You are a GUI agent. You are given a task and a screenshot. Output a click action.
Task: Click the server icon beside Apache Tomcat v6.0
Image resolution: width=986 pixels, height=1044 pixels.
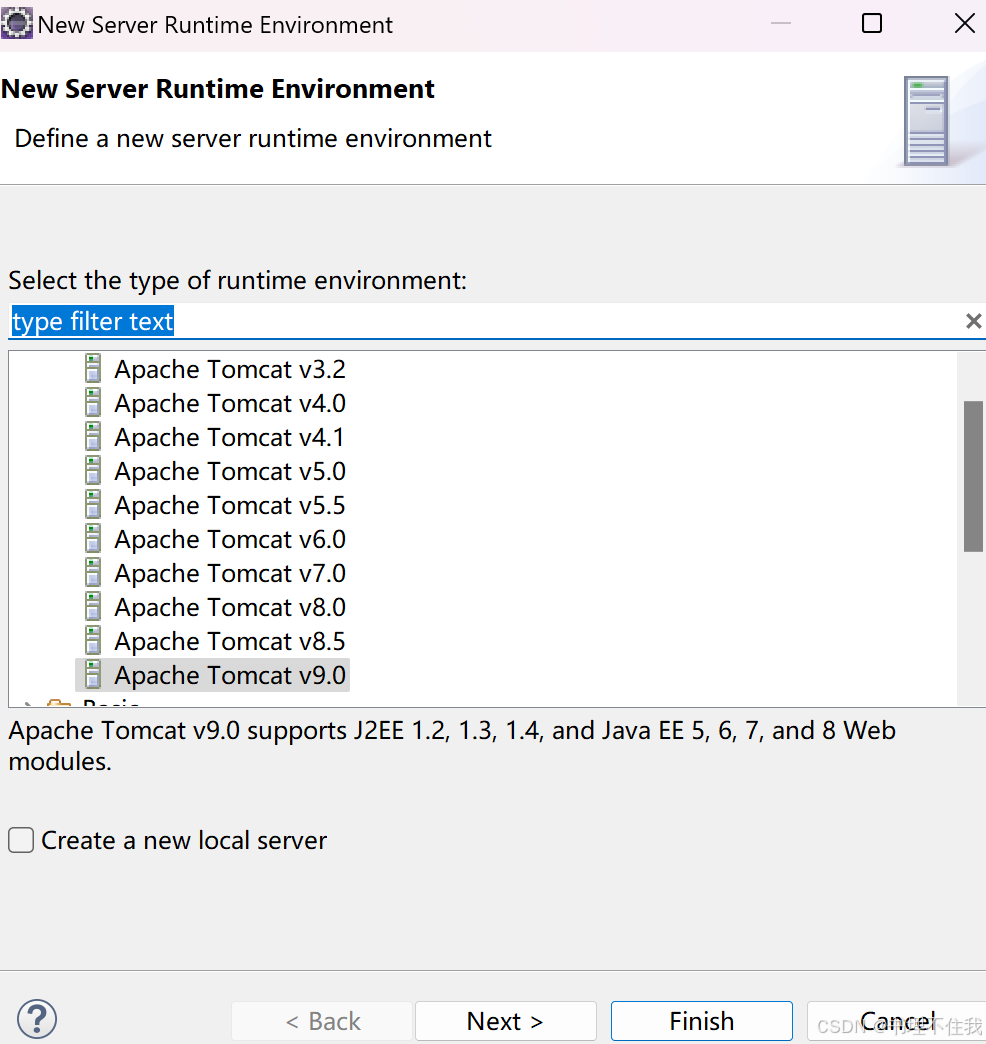click(x=93, y=538)
